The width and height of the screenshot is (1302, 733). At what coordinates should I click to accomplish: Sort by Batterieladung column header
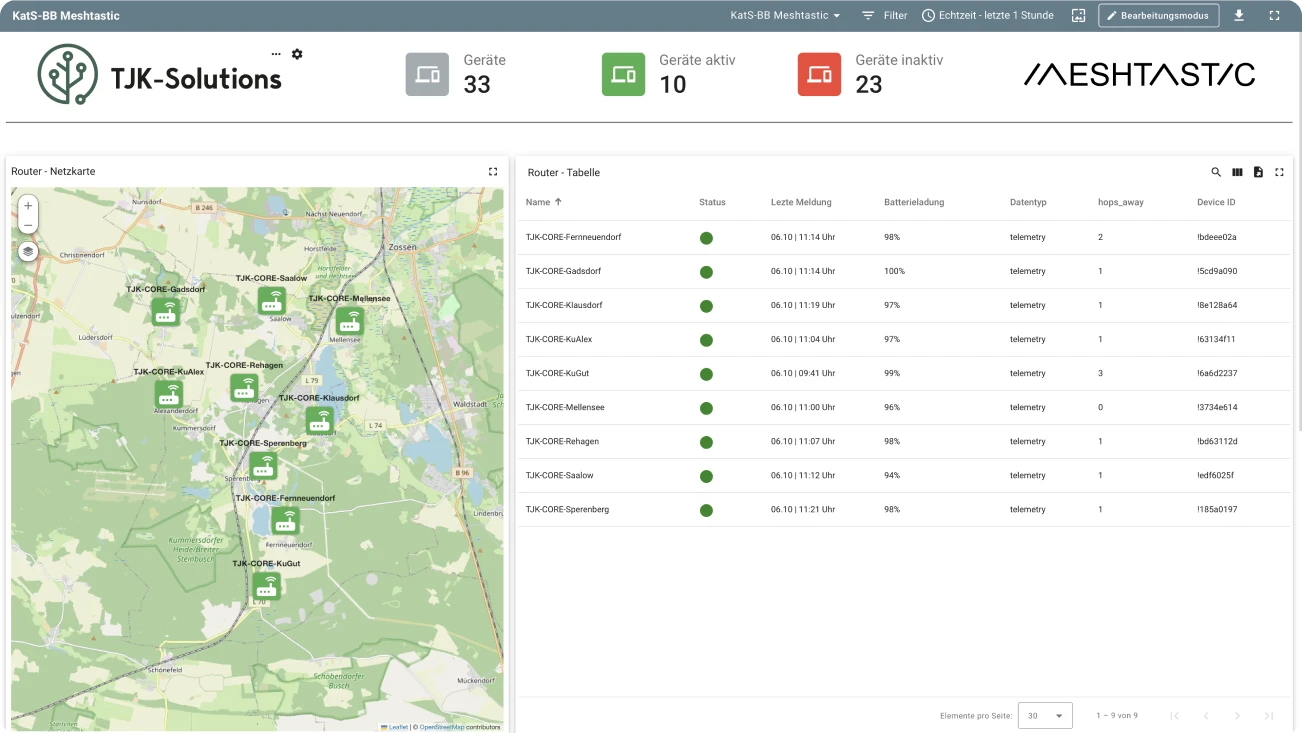point(913,202)
